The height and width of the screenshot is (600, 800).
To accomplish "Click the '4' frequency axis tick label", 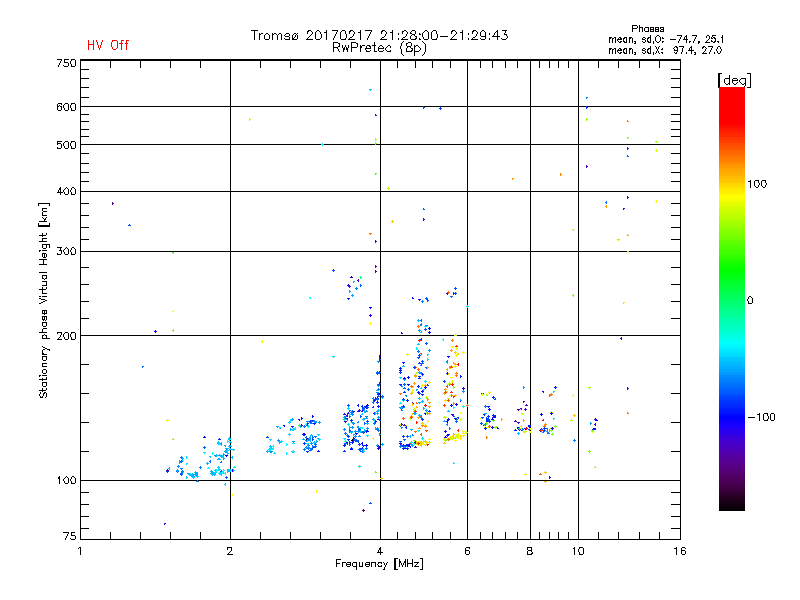I will click(x=380, y=551).
